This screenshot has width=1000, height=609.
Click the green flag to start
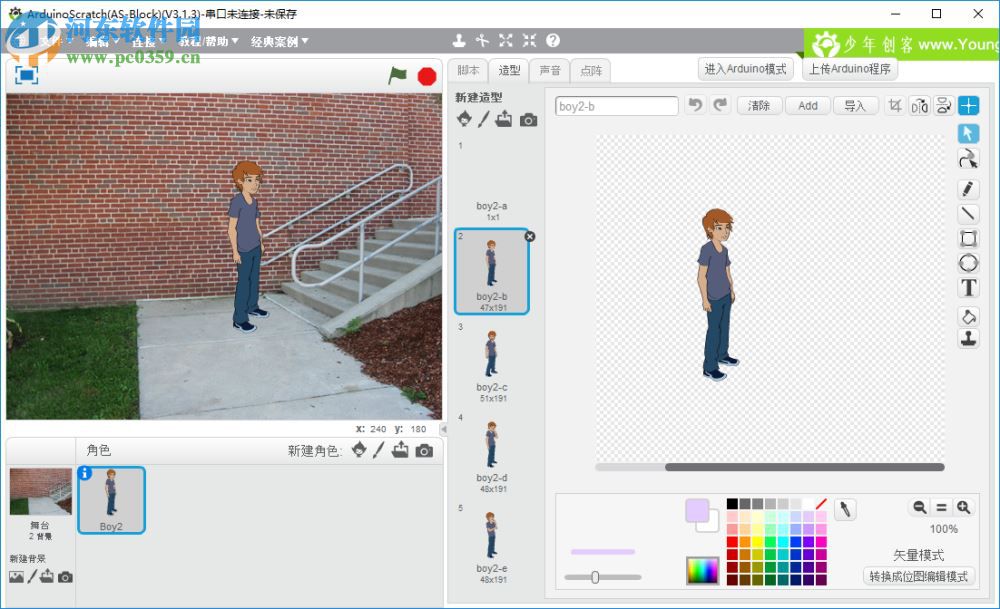coord(398,75)
